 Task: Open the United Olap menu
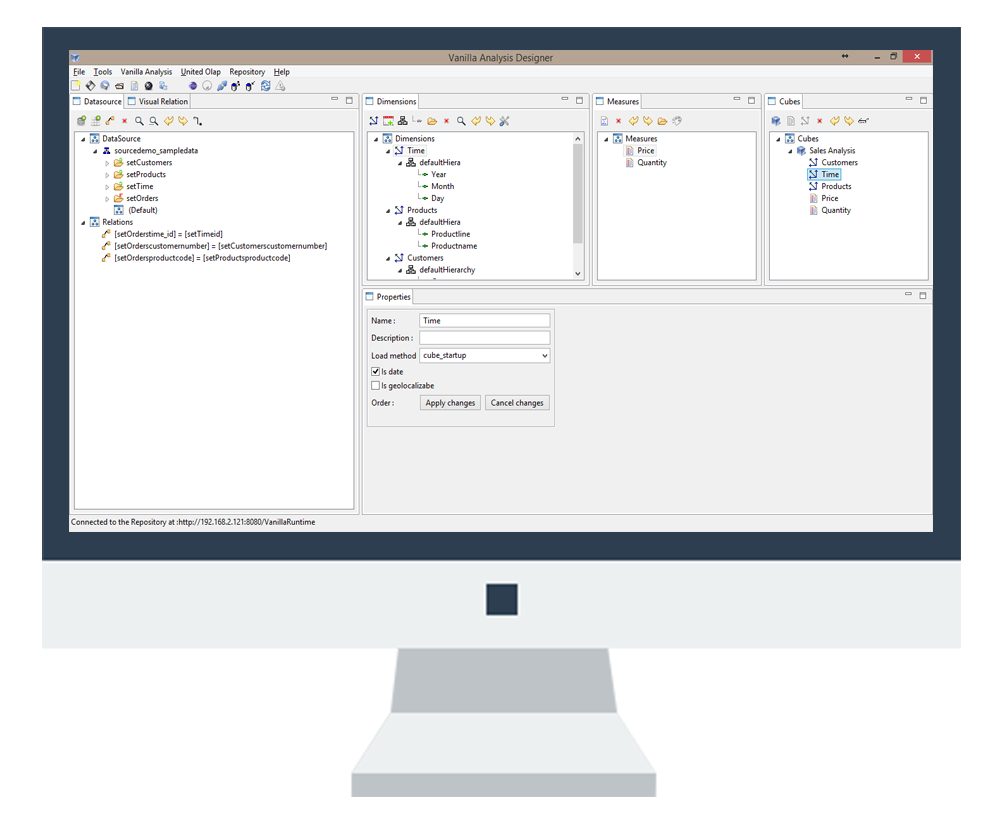[200, 72]
